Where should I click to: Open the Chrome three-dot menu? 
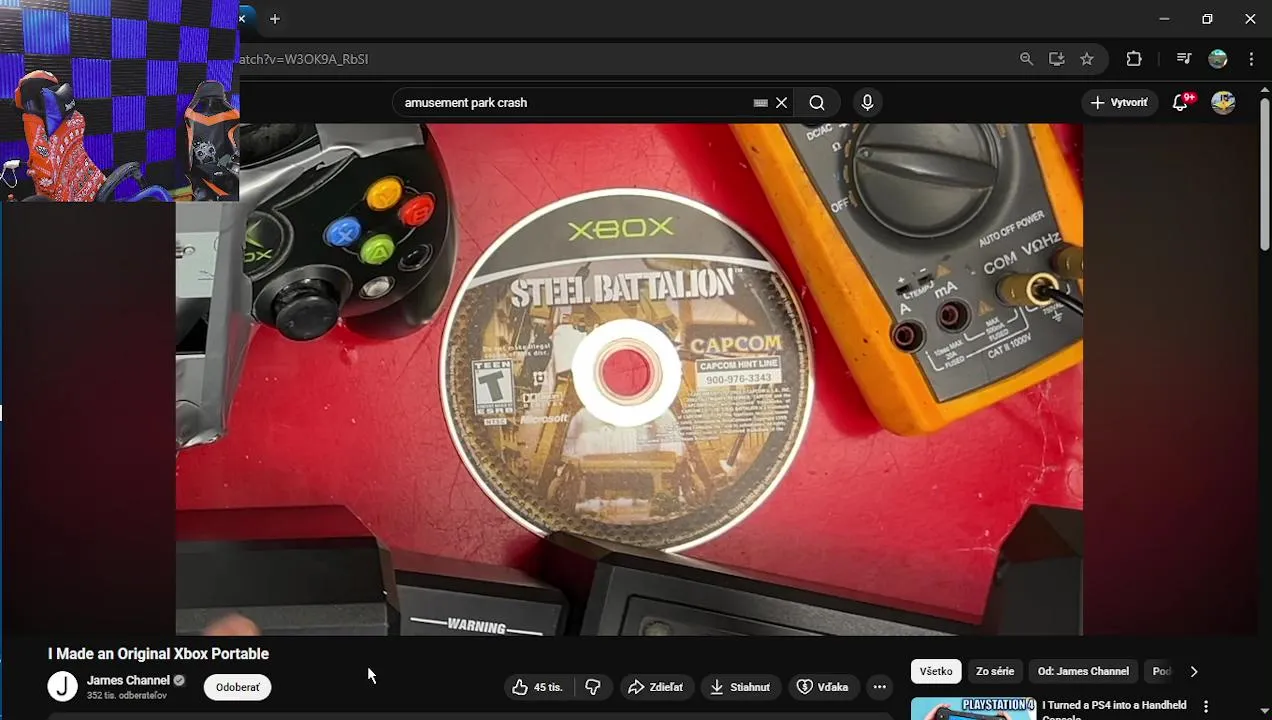1251,59
